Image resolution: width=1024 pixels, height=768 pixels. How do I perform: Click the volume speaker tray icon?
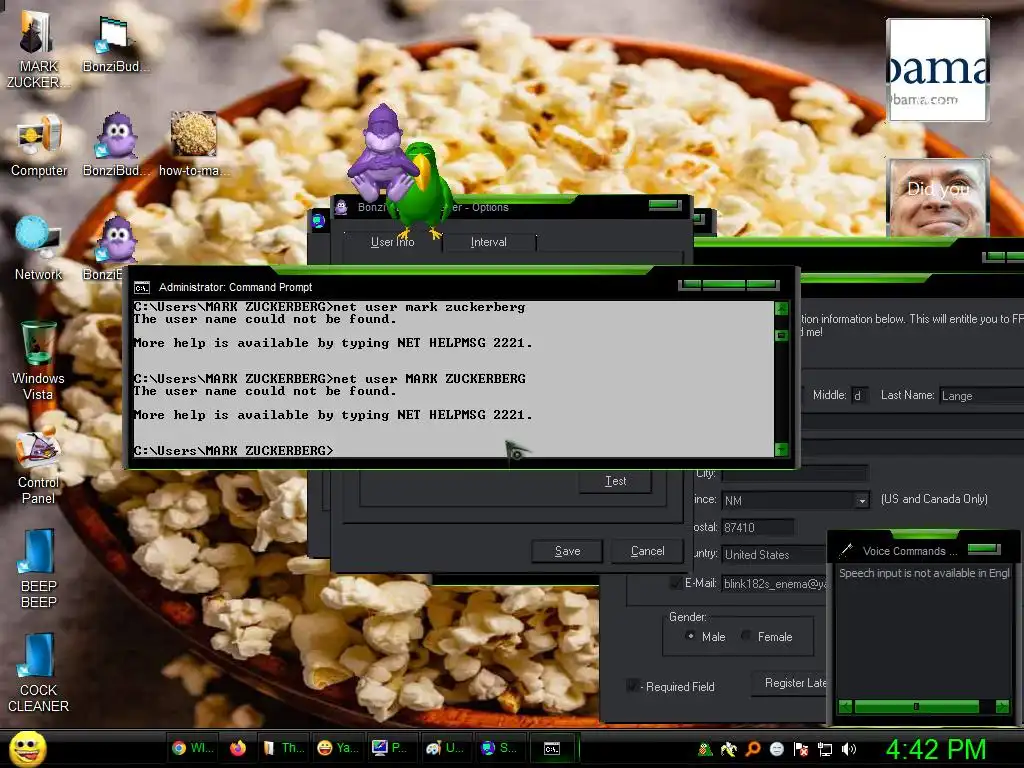[849, 749]
